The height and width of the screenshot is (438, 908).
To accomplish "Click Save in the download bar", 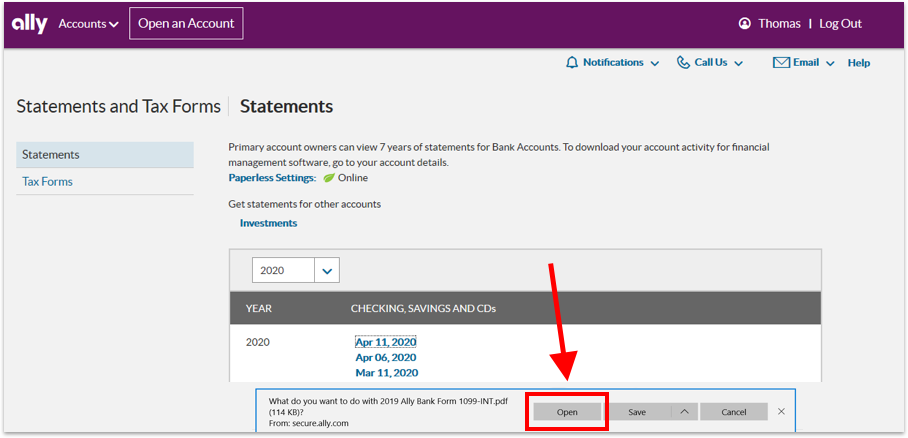I will 637,412.
